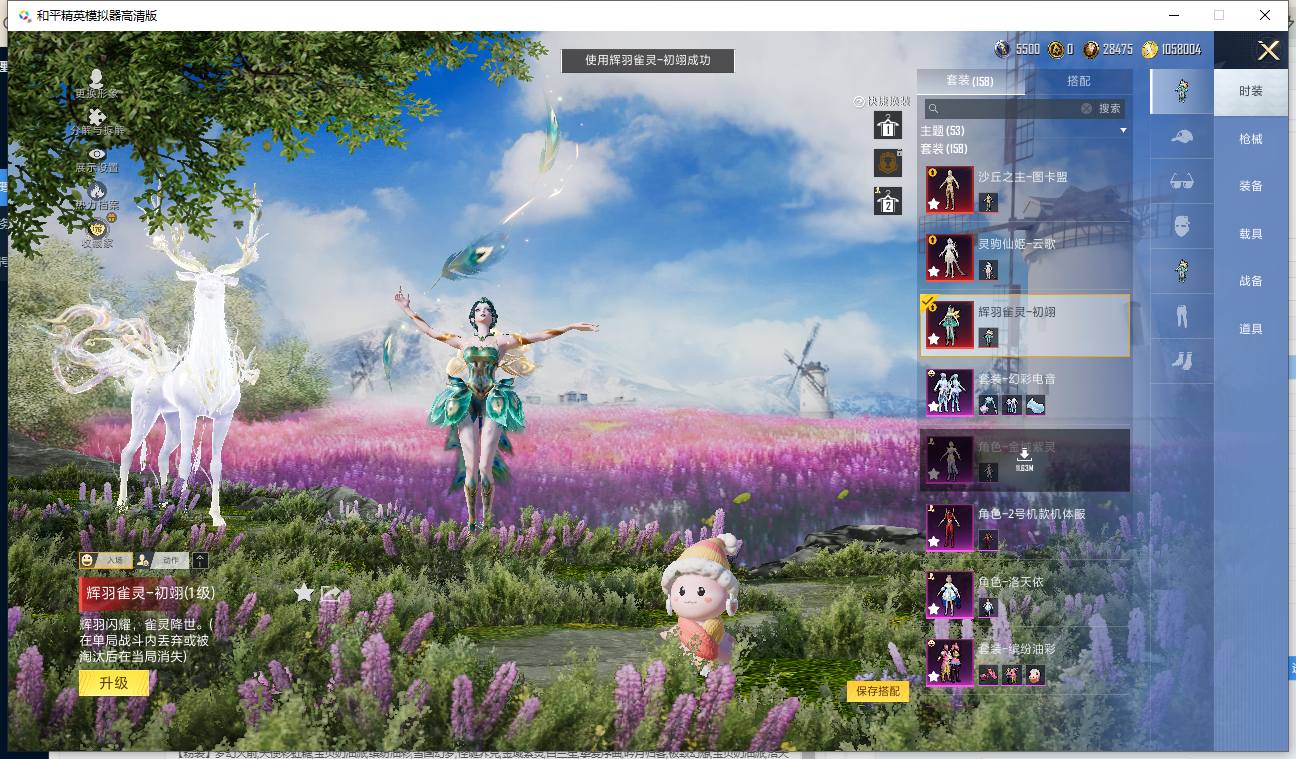Click the 28475 currency counter
Screen dimensions: 1296x759
tap(1108, 49)
